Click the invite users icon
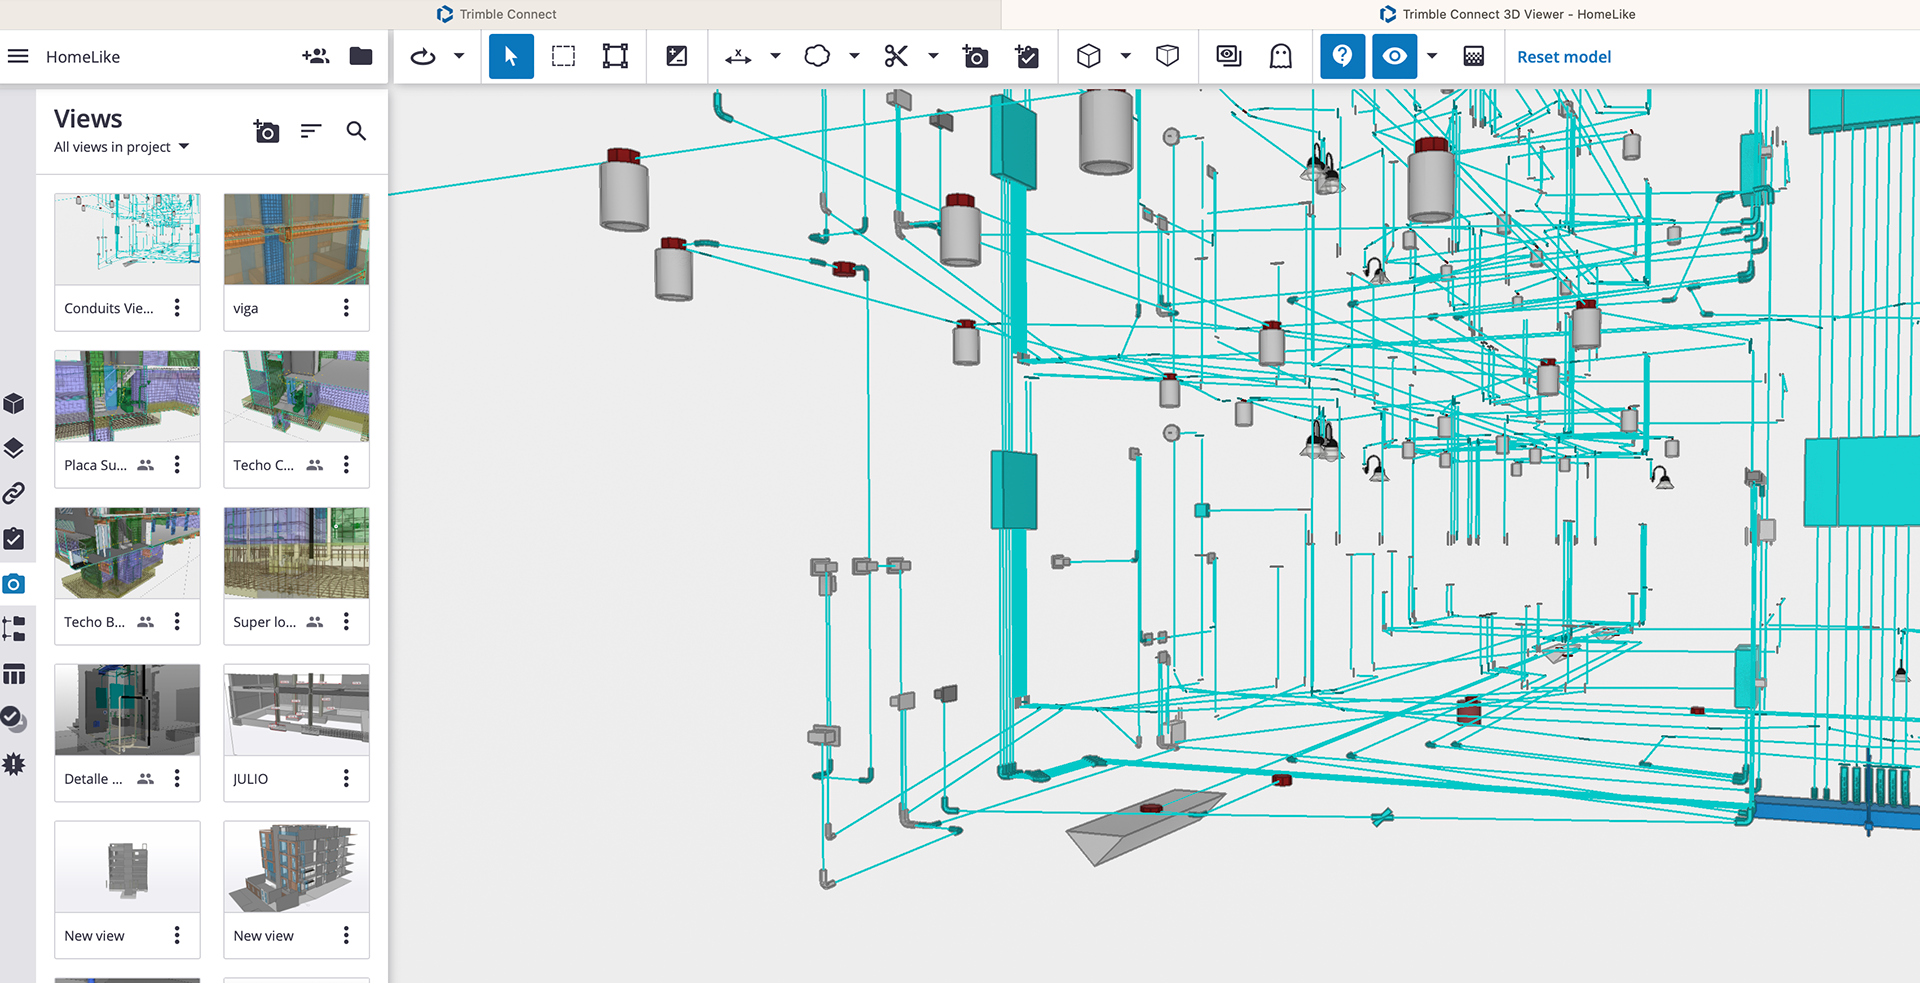The image size is (1920, 983). [316, 56]
